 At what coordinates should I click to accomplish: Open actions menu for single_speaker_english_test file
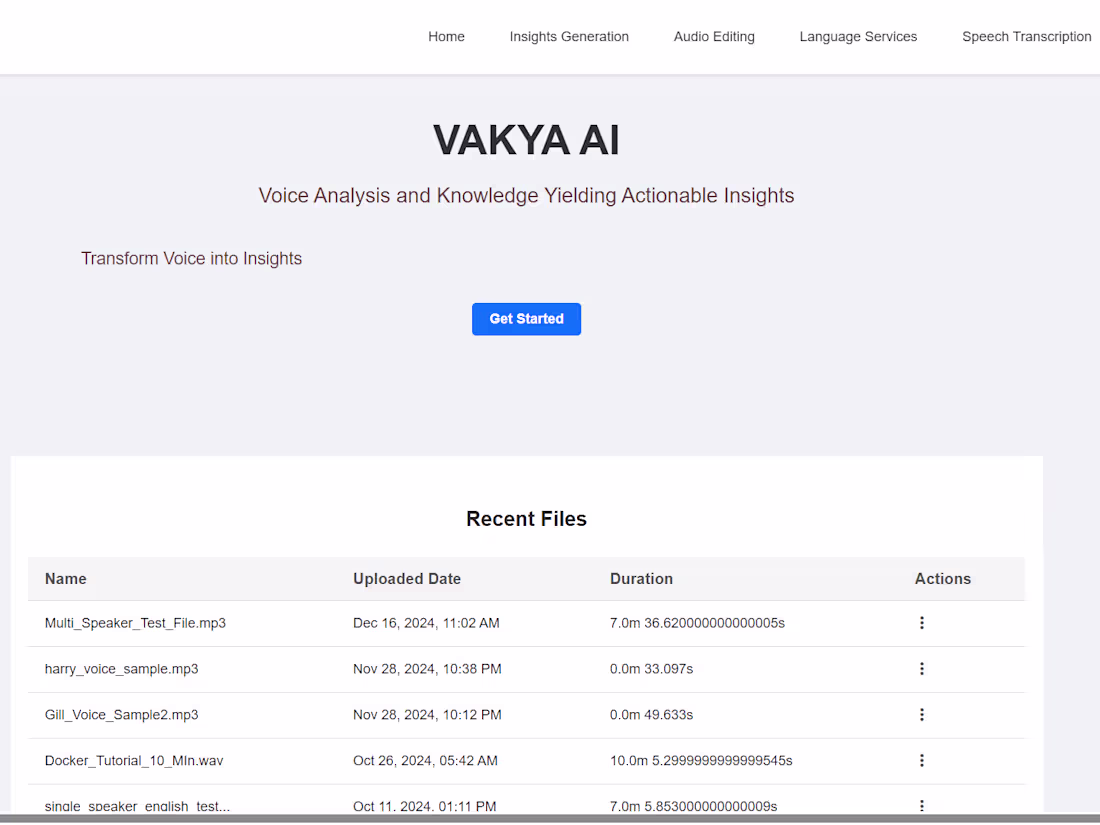922,806
